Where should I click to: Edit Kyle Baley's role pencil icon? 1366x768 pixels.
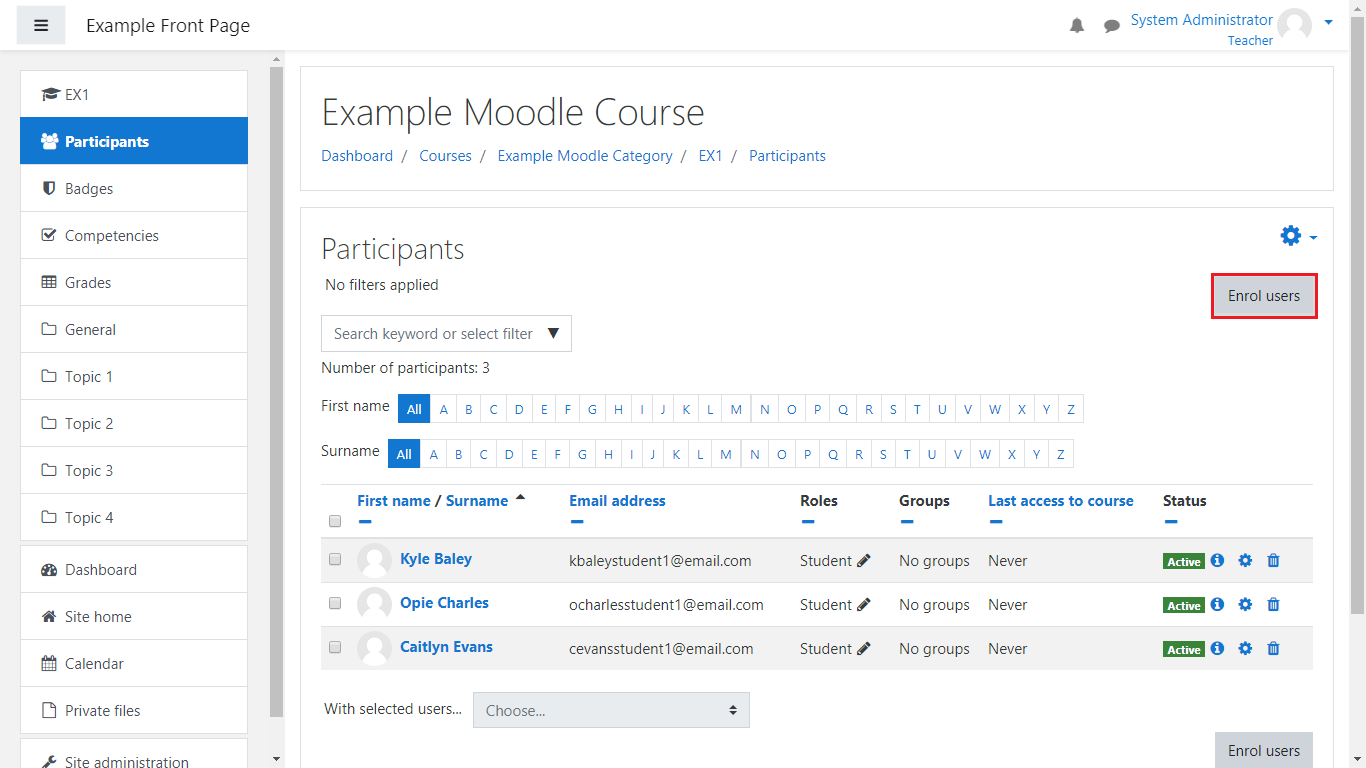(864, 561)
